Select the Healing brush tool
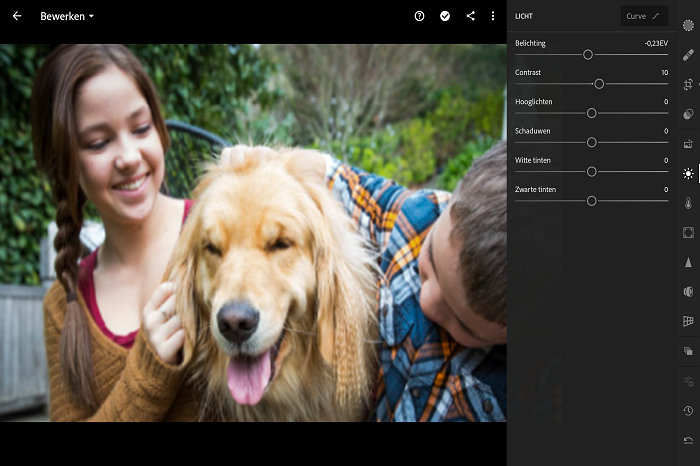This screenshot has height=466, width=700. click(688, 55)
